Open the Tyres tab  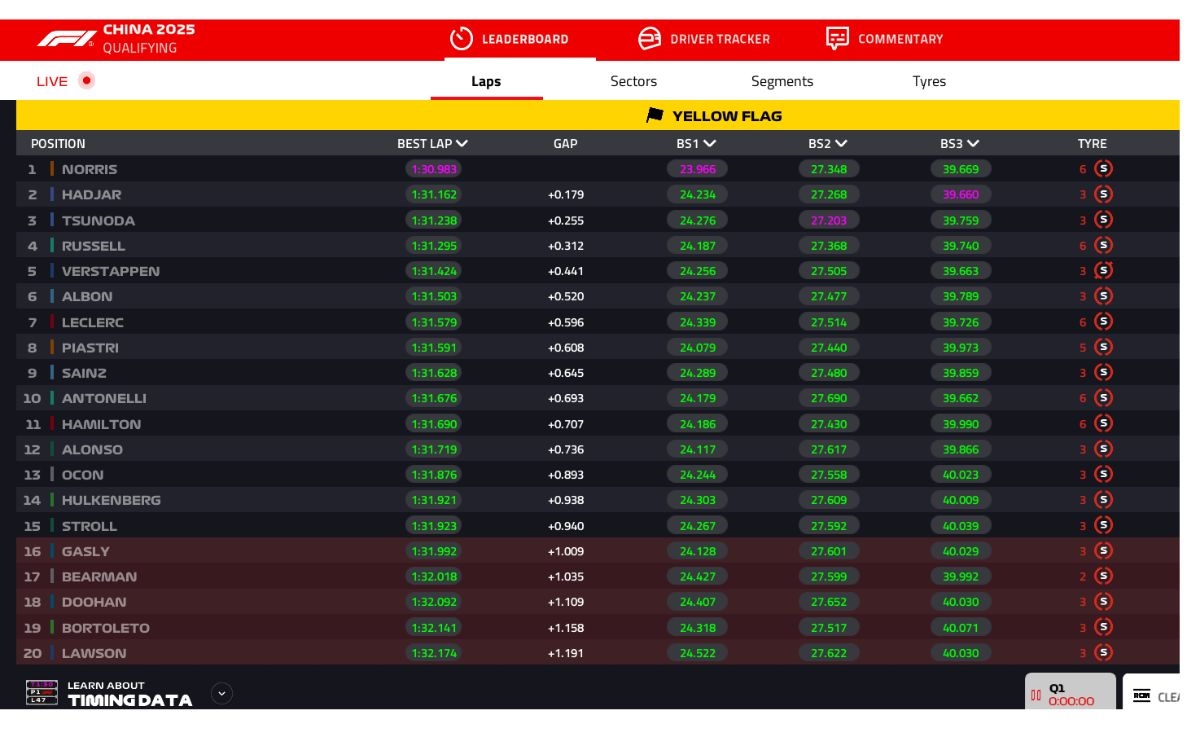[x=928, y=81]
